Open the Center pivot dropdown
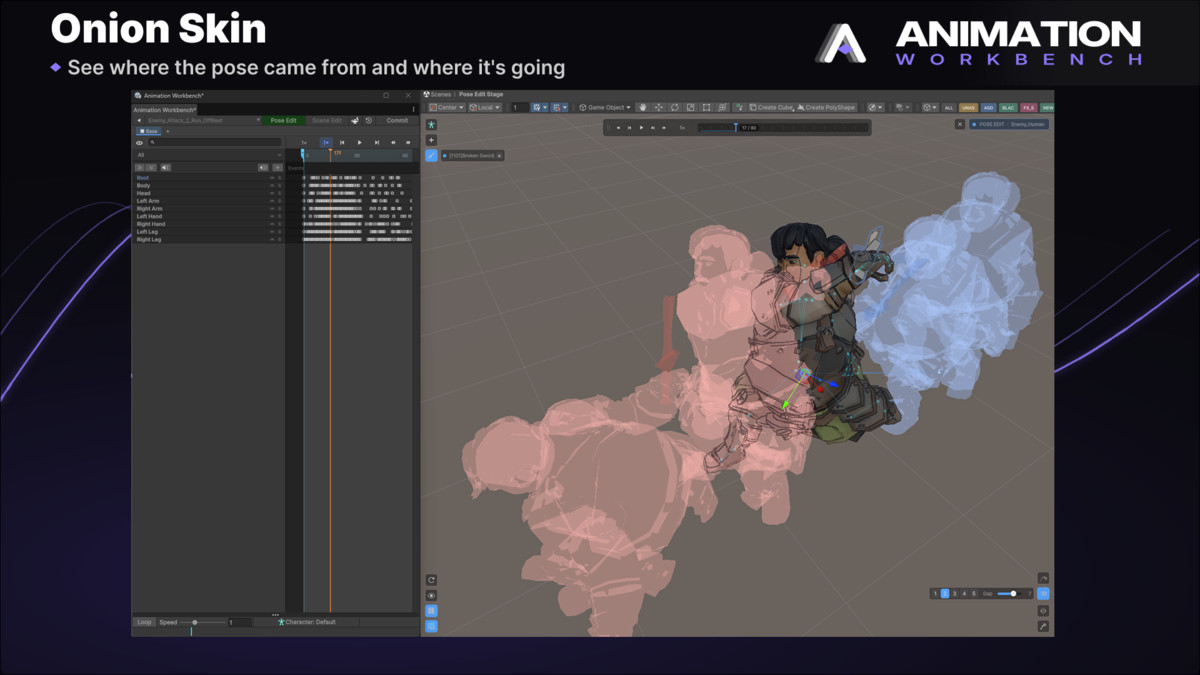This screenshot has width=1200, height=675. pyautogui.click(x=446, y=107)
